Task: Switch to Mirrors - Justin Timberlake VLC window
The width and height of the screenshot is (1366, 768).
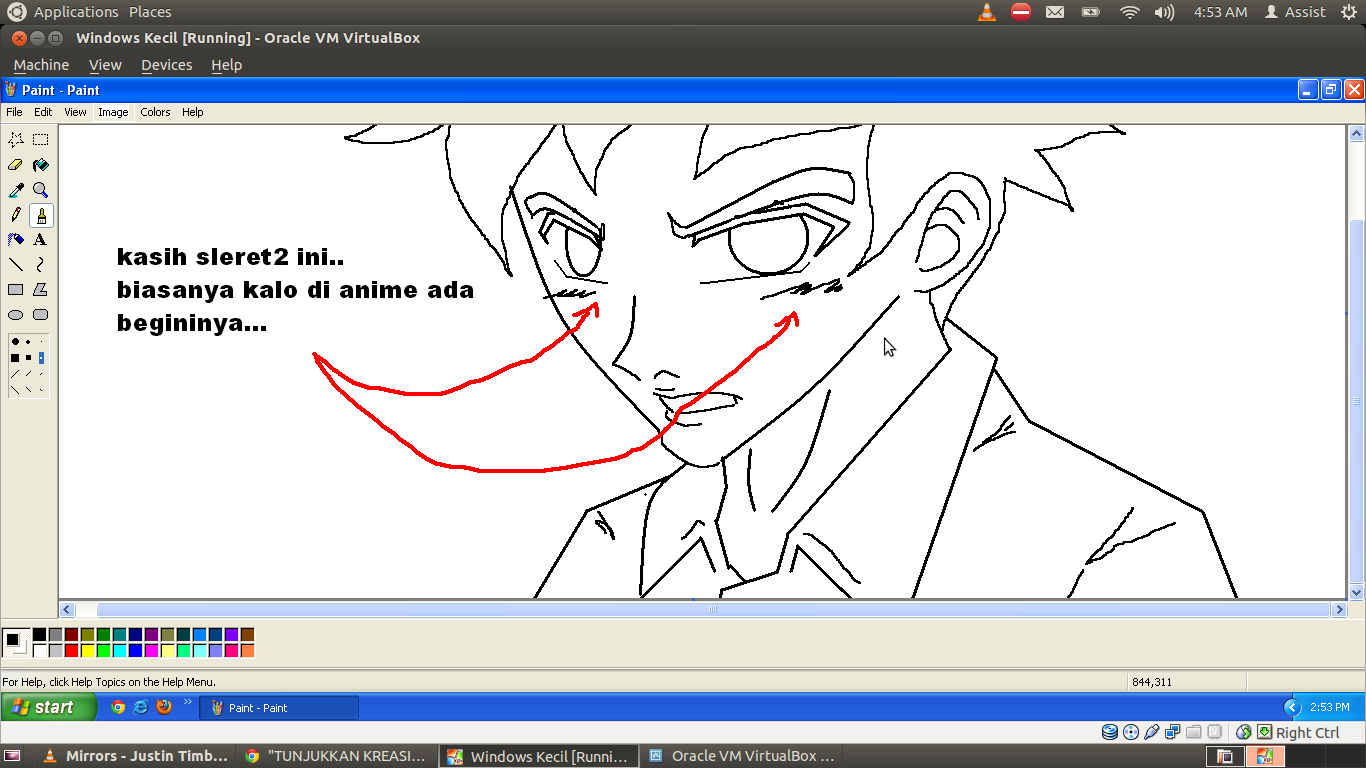Action: pos(137,756)
